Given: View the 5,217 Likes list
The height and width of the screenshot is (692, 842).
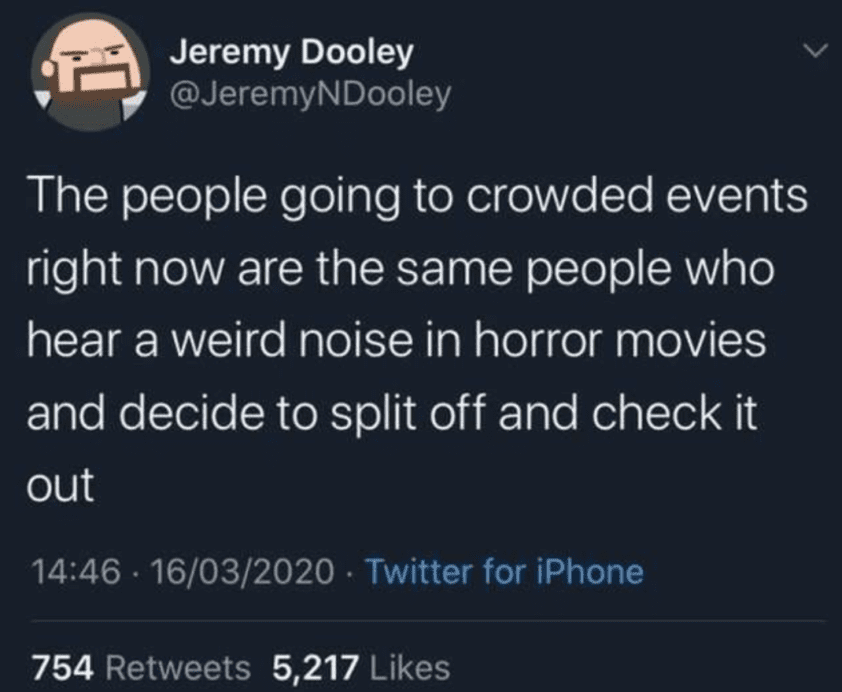Looking at the screenshot, I should pyautogui.click(x=361, y=668).
